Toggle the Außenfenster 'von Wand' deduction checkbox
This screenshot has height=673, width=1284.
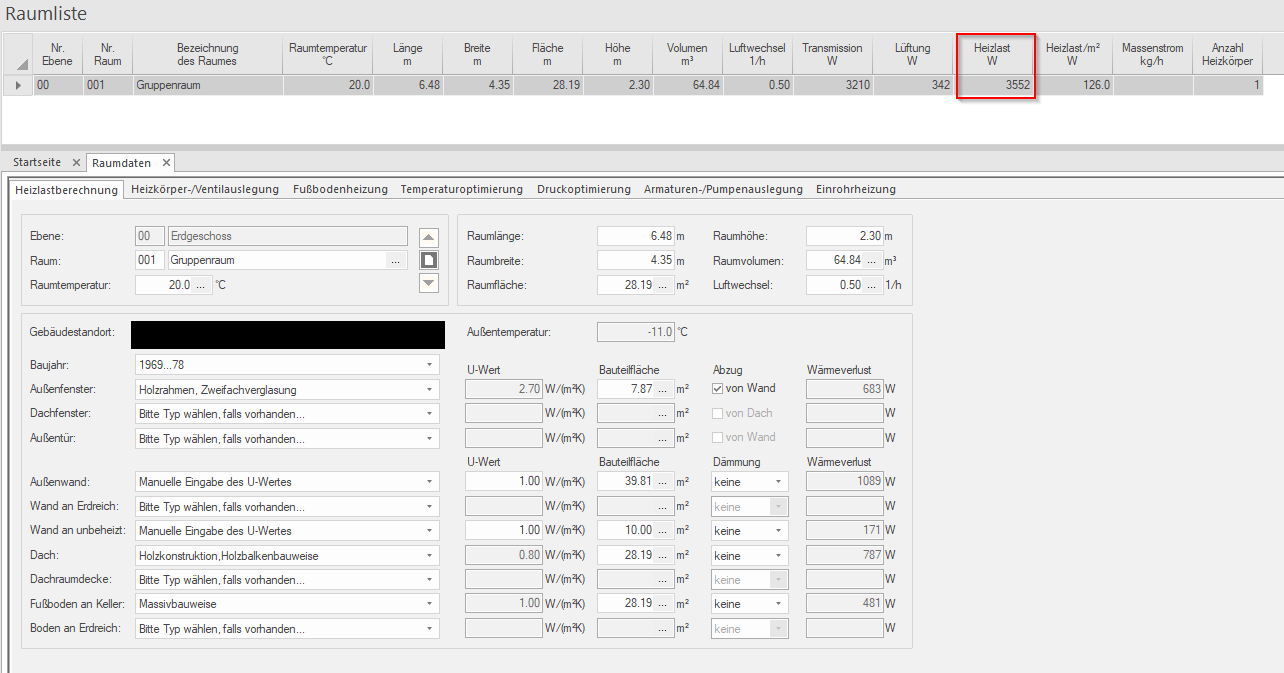pyautogui.click(x=719, y=388)
